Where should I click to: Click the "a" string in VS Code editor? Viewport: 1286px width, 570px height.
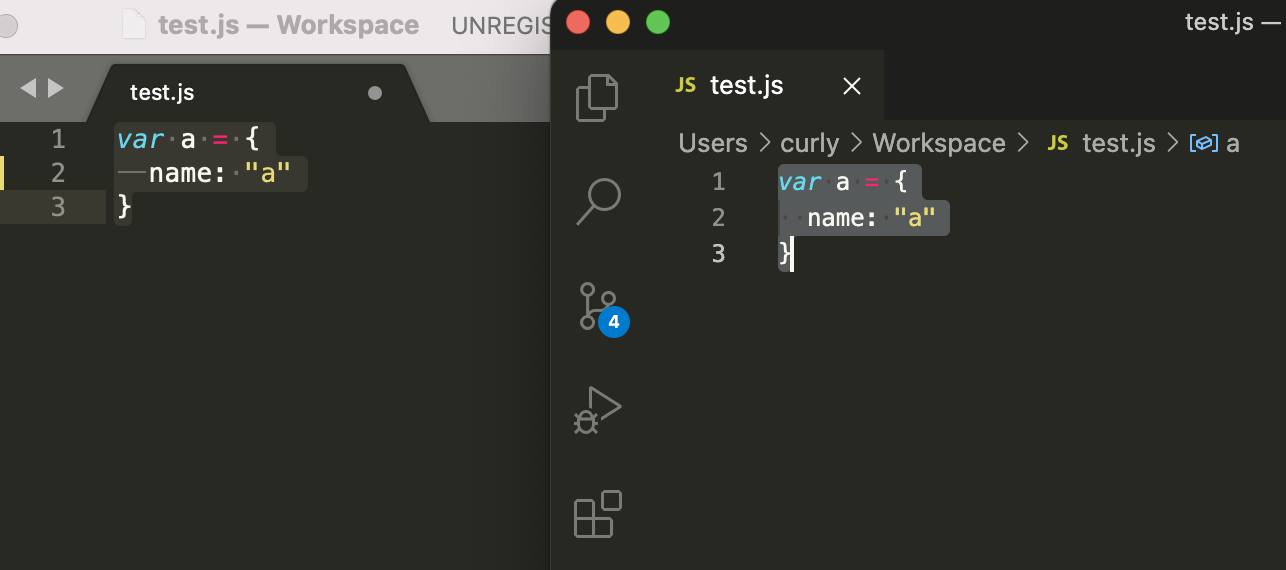tap(914, 217)
